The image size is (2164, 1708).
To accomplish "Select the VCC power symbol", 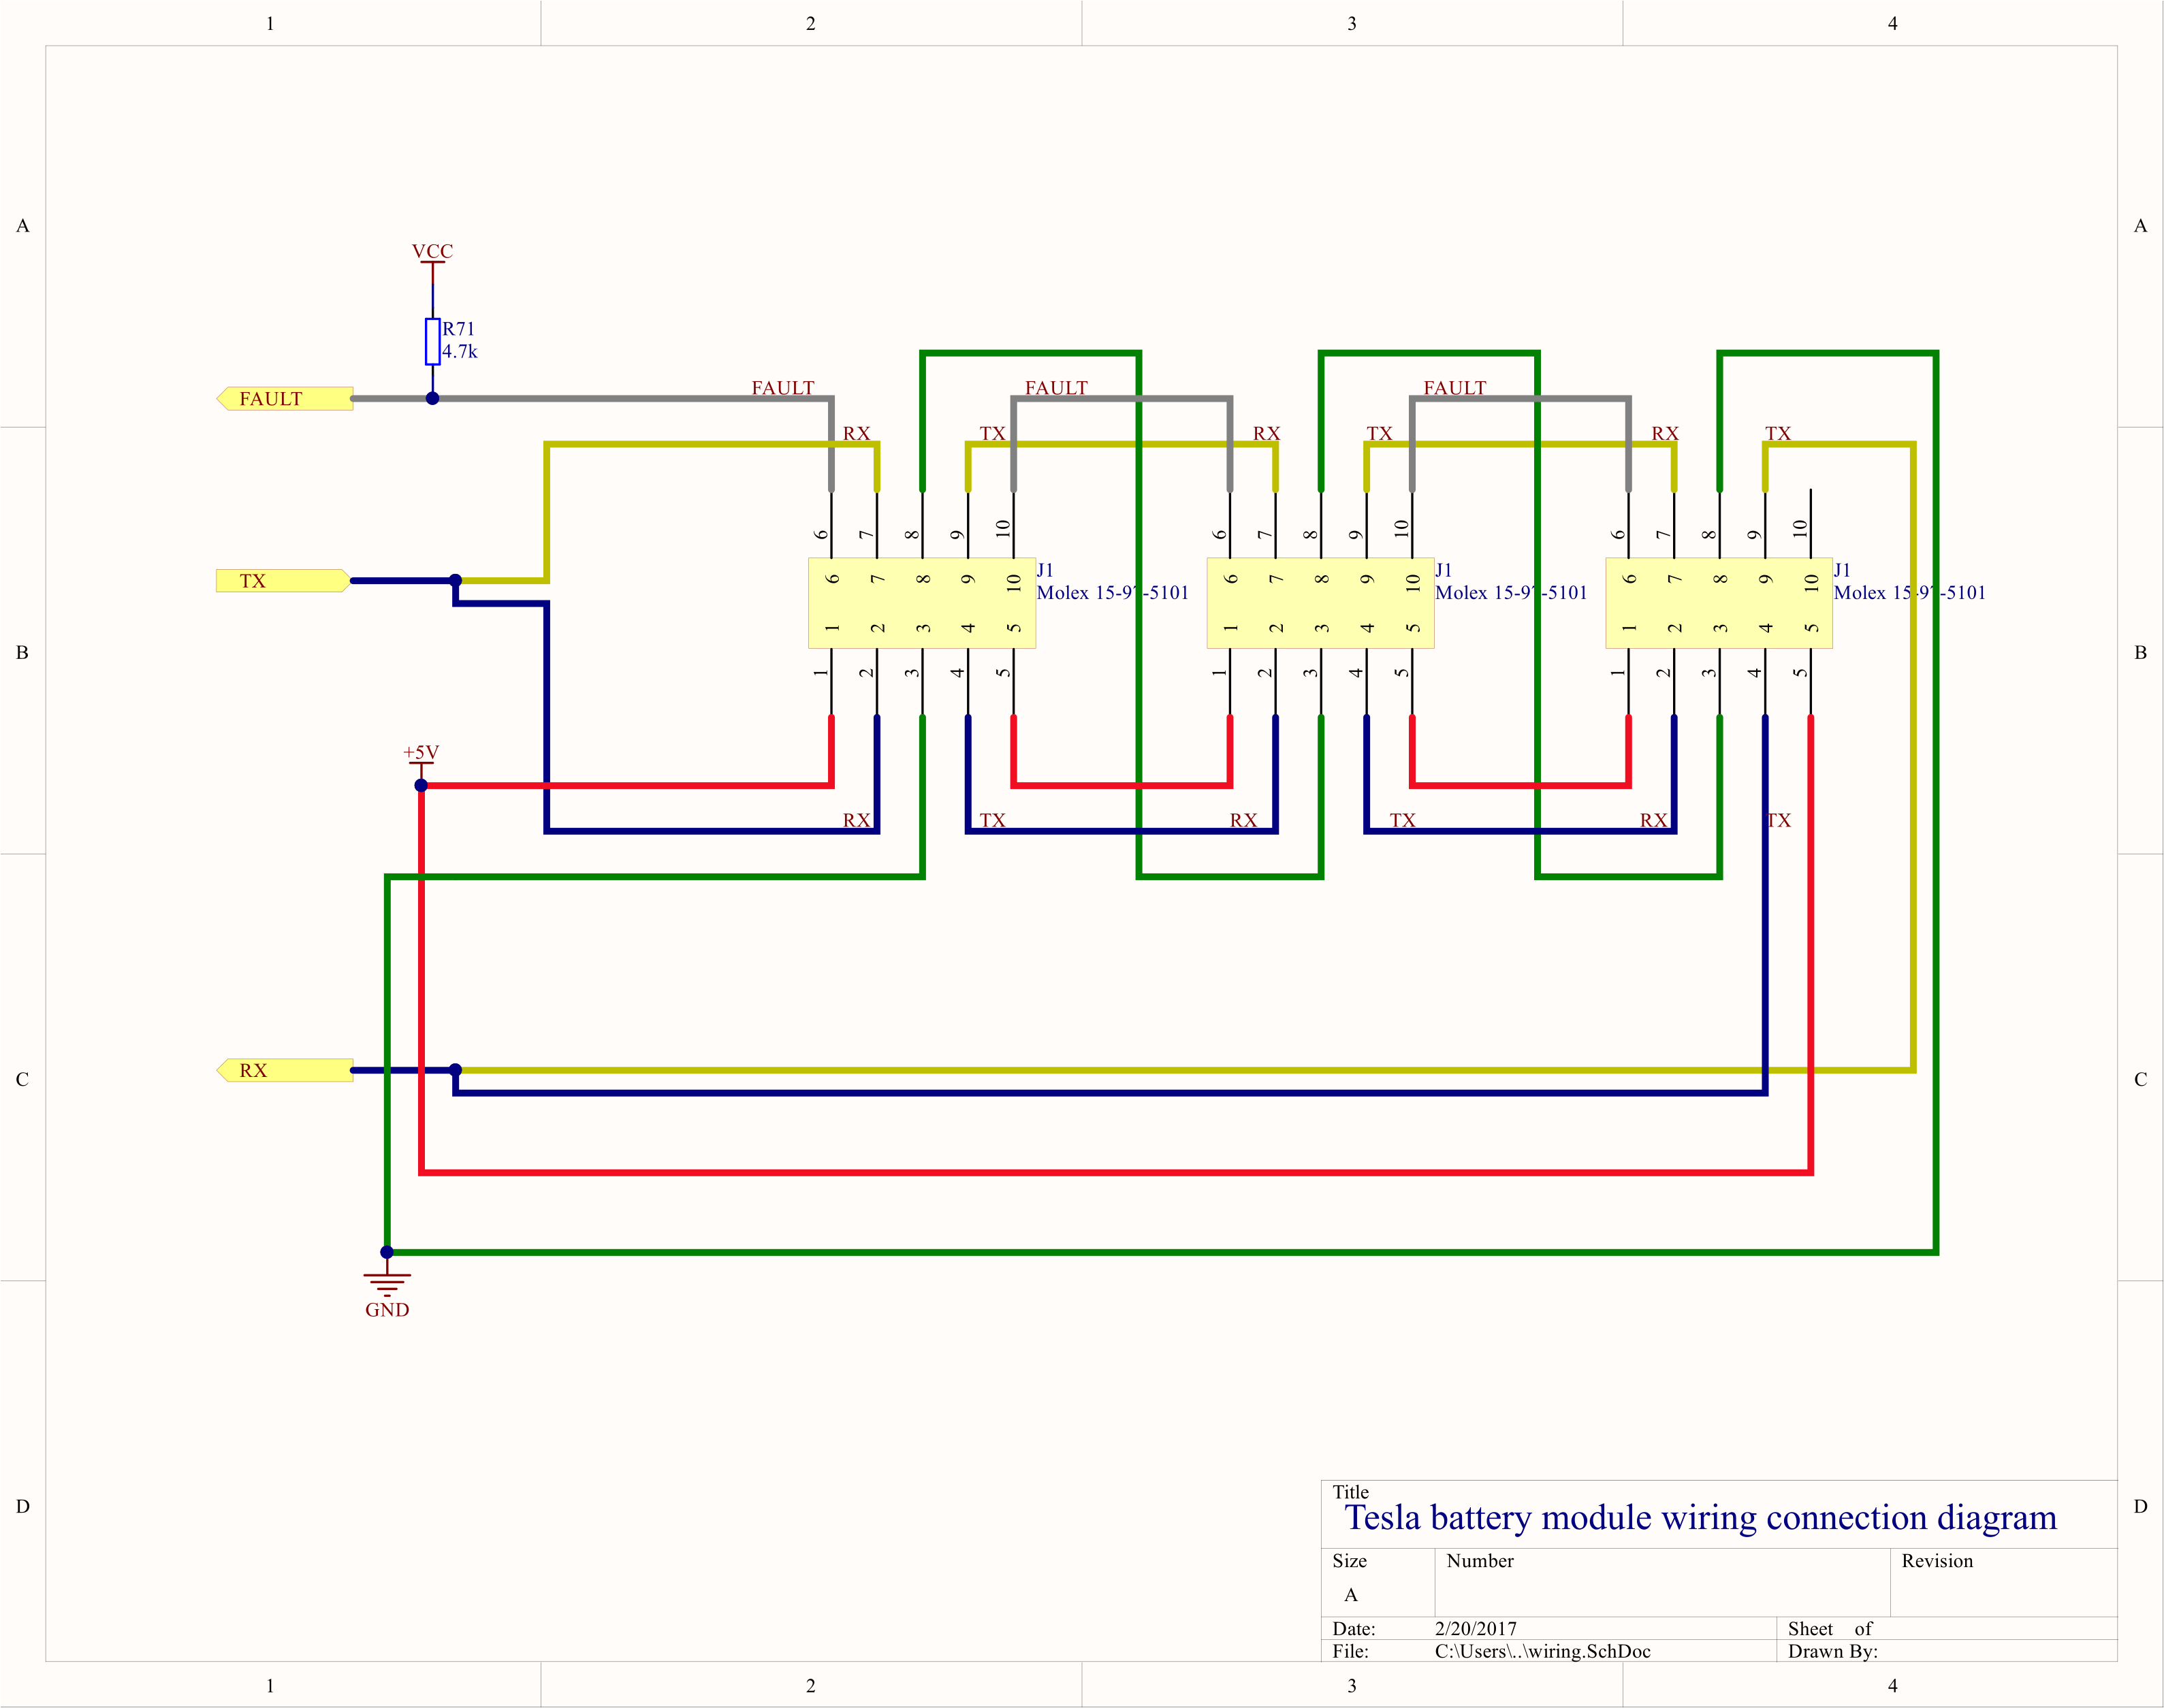I will 432,255.
